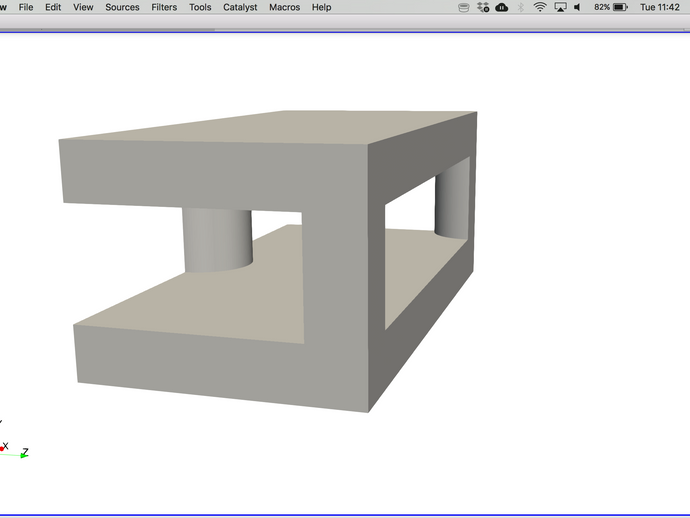This screenshot has width=690, height=518.
Task: Click the Tue 11:42 clock
Action: point(660,7)
